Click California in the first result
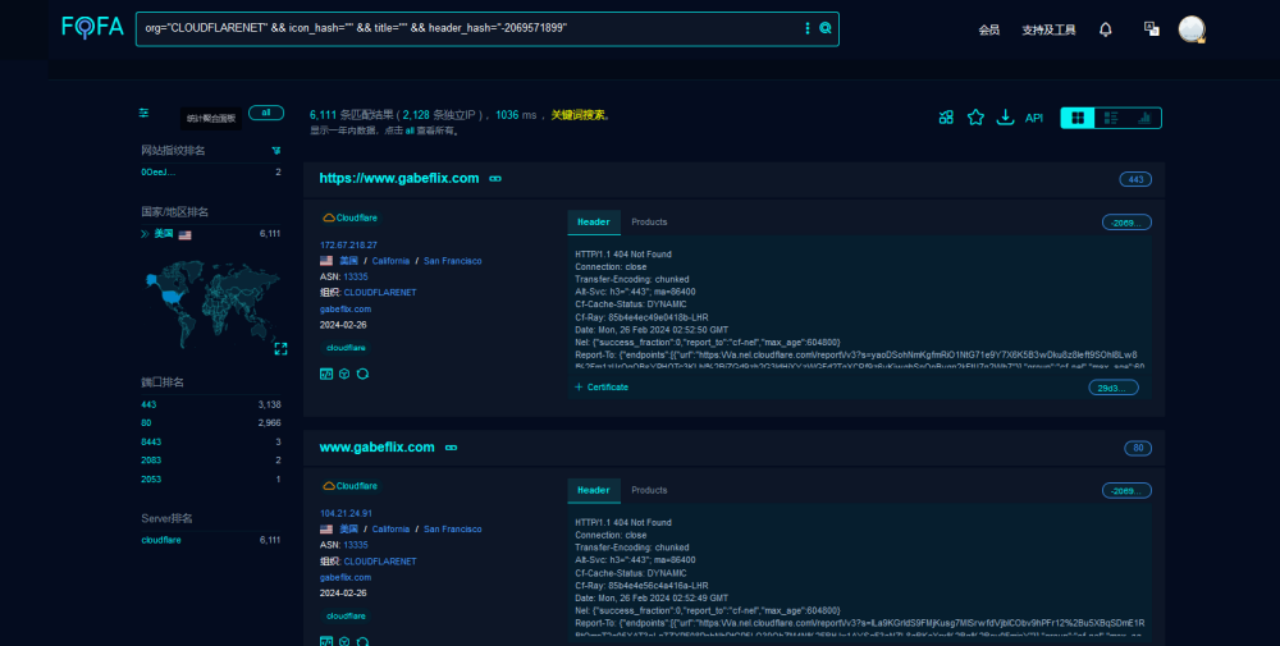Viewport: 1280px width, 646px height. pos(391,261)
